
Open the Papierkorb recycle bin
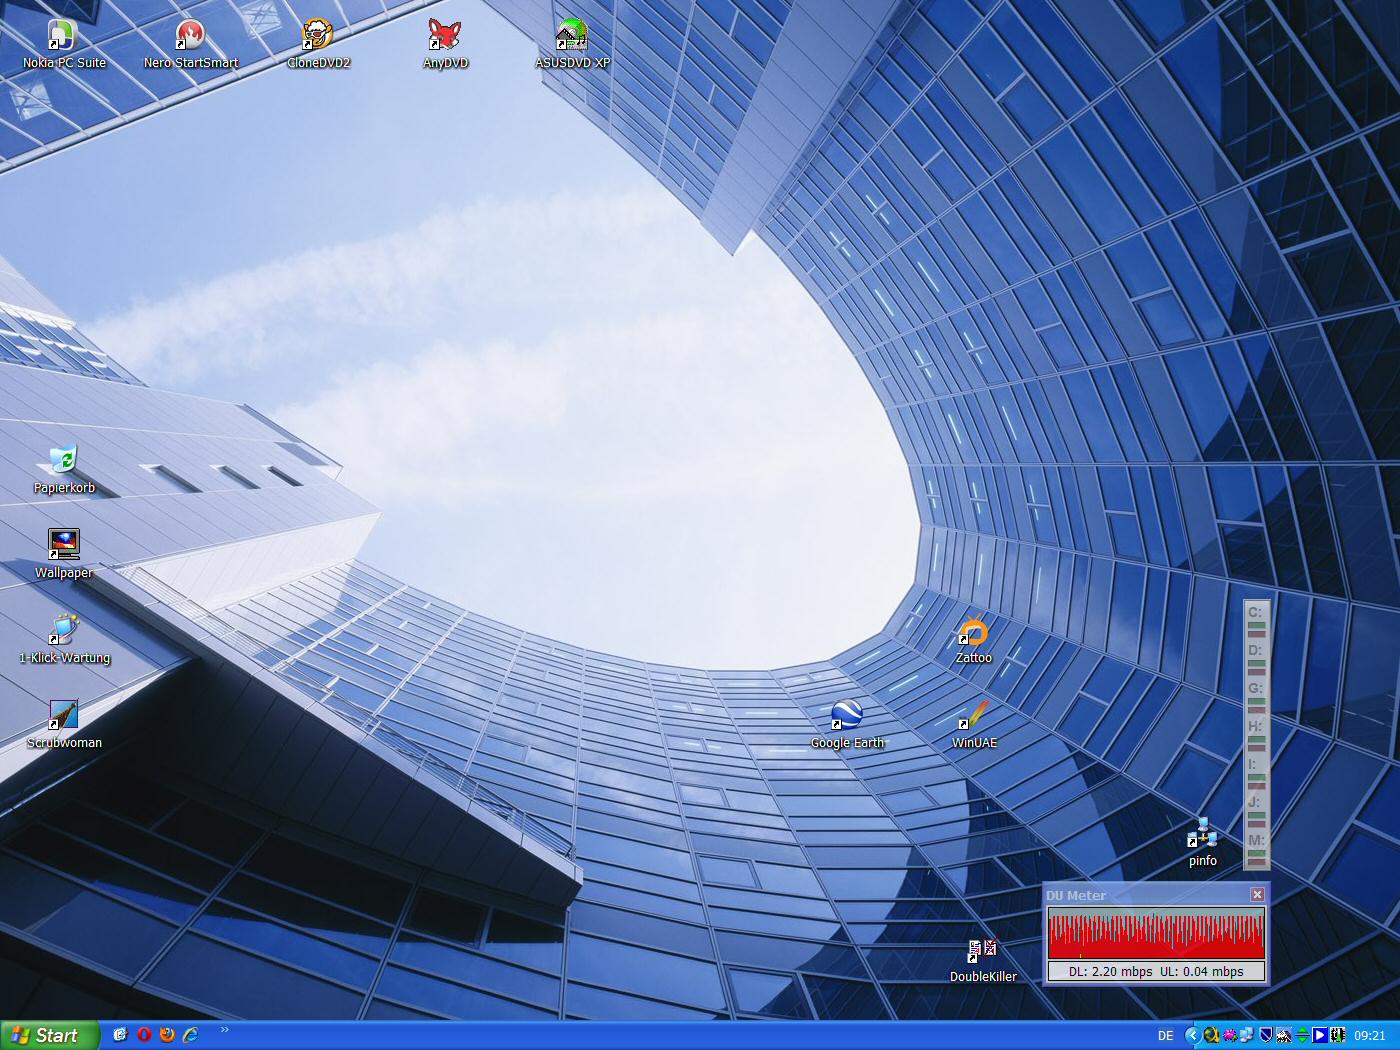pos(63,461)
